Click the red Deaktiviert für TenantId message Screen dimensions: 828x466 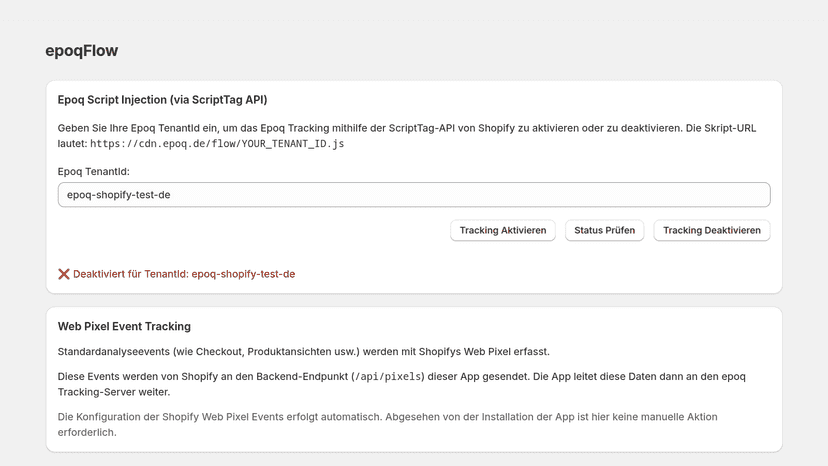click(x=184, y=274)
